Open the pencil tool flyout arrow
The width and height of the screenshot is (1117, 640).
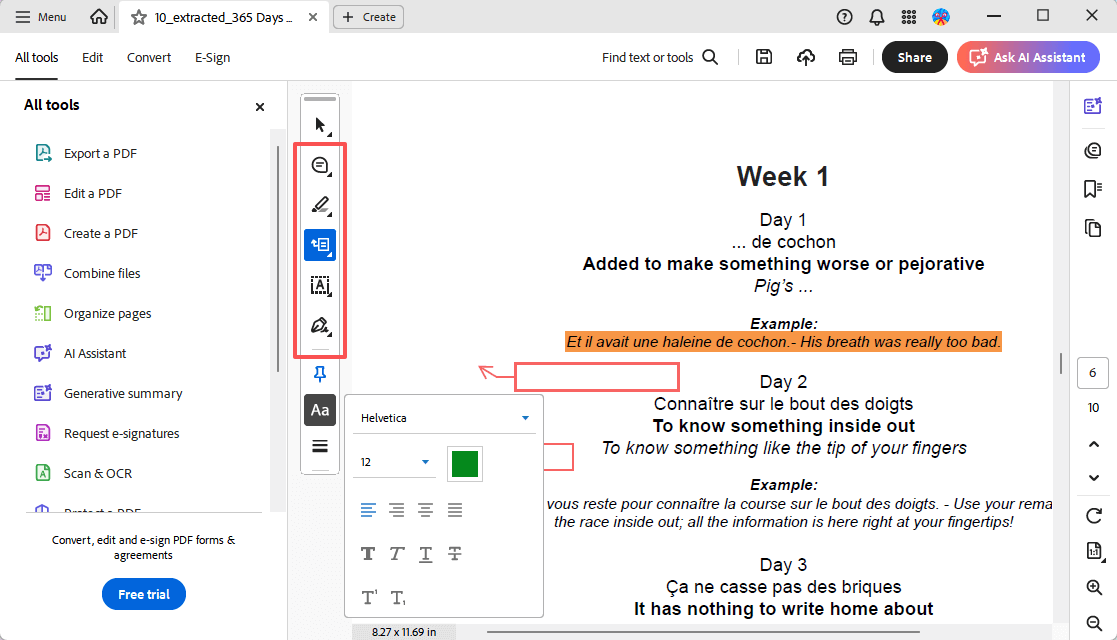pos(328,213)
